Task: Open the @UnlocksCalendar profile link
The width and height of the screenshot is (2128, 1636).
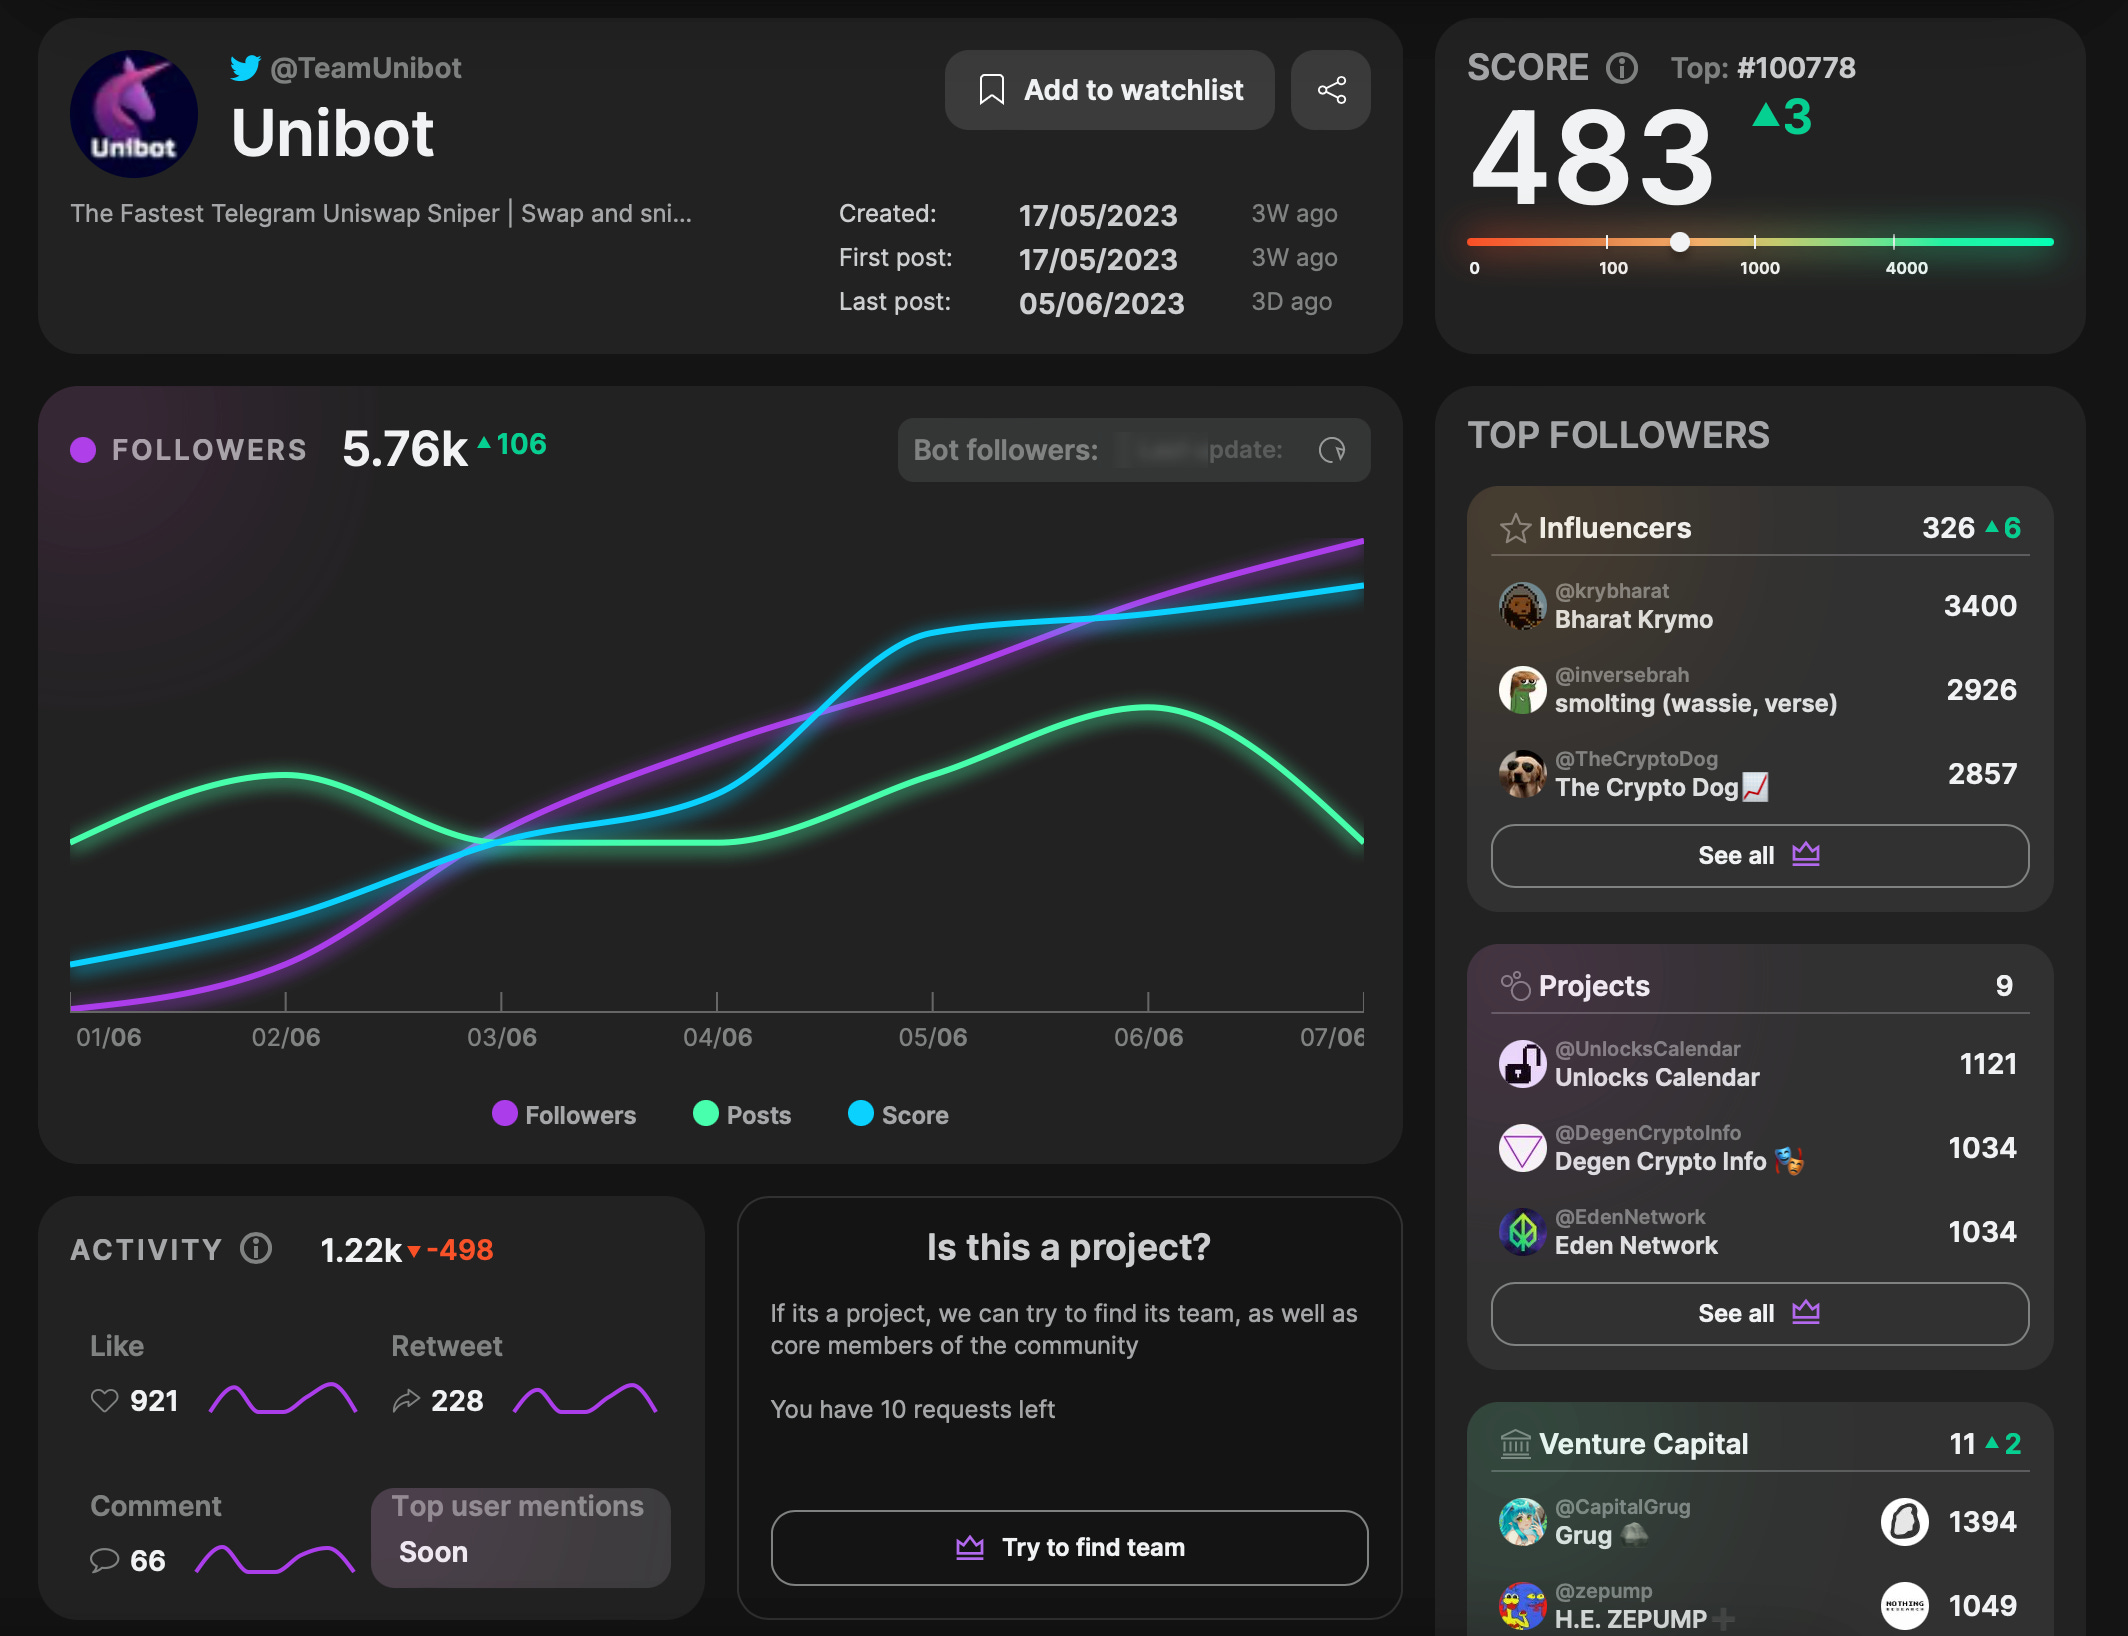Action: (1648, 1049)
